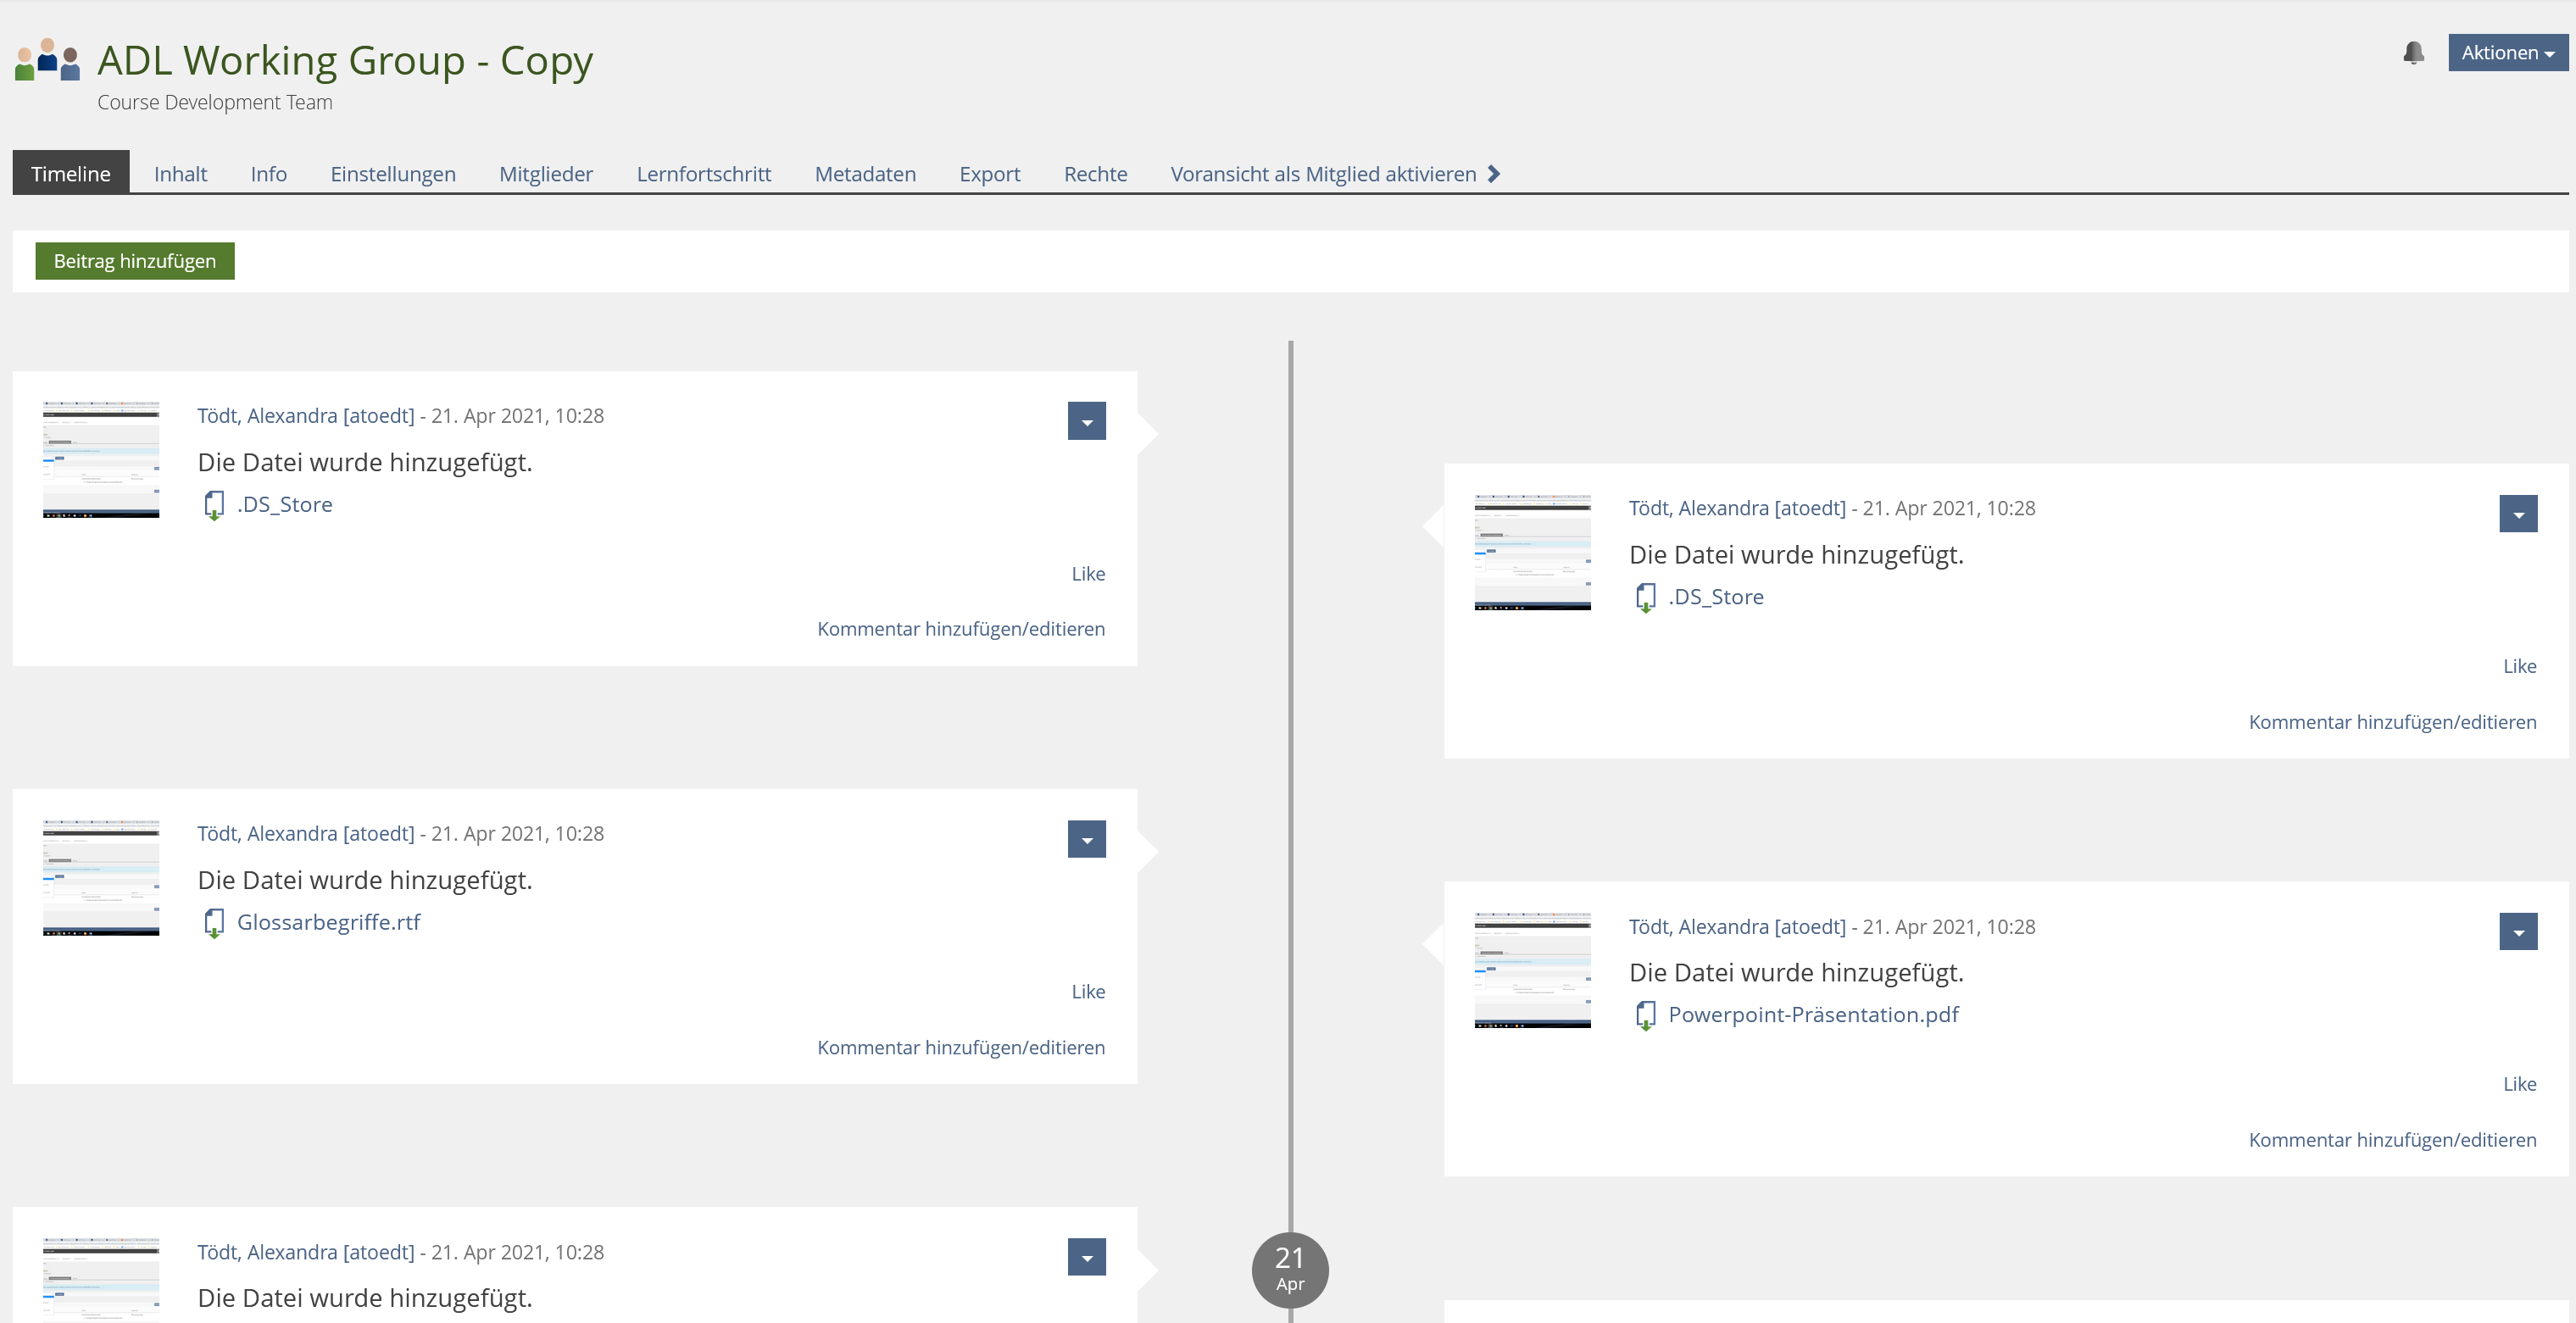Click file icon of right-column .DS_Store entry
Image resolution: width=2576 pixels, height=1323 pixels.
tap(1645, 597)
